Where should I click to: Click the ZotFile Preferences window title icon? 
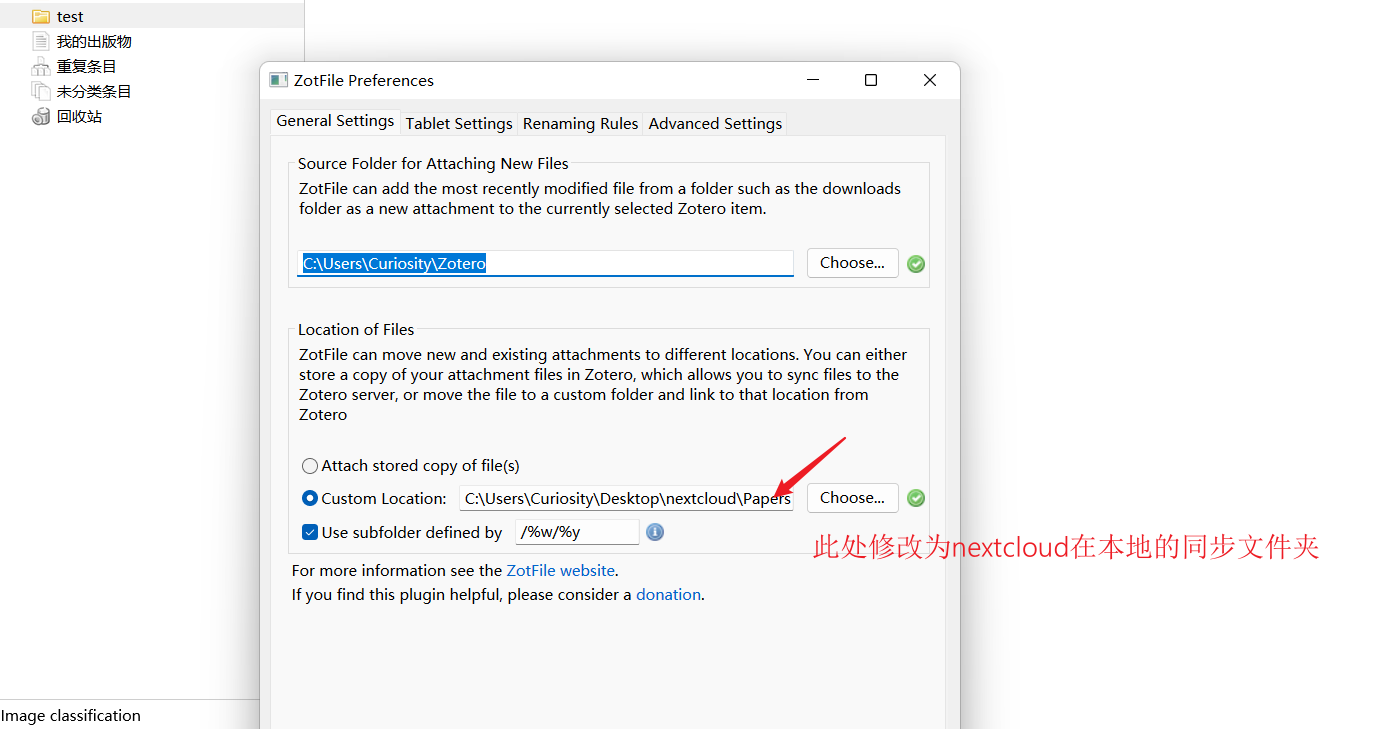[279, 80]
